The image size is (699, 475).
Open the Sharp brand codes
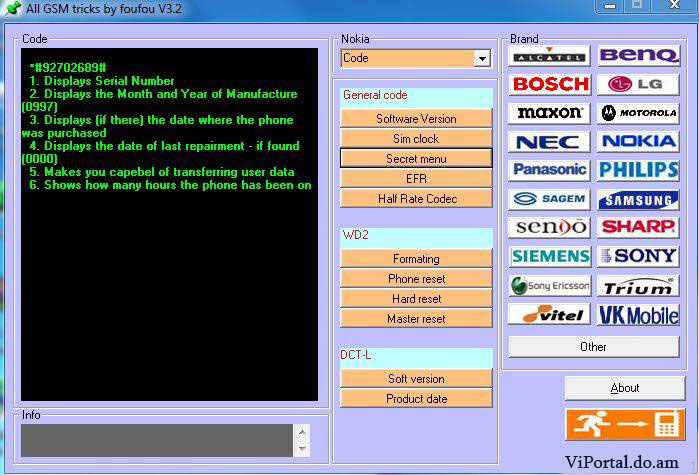click(x=638, y=228)
